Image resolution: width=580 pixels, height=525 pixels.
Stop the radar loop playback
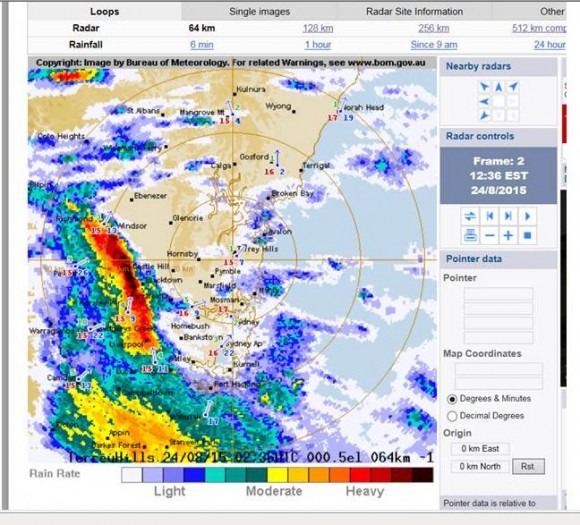coord(527,236)
